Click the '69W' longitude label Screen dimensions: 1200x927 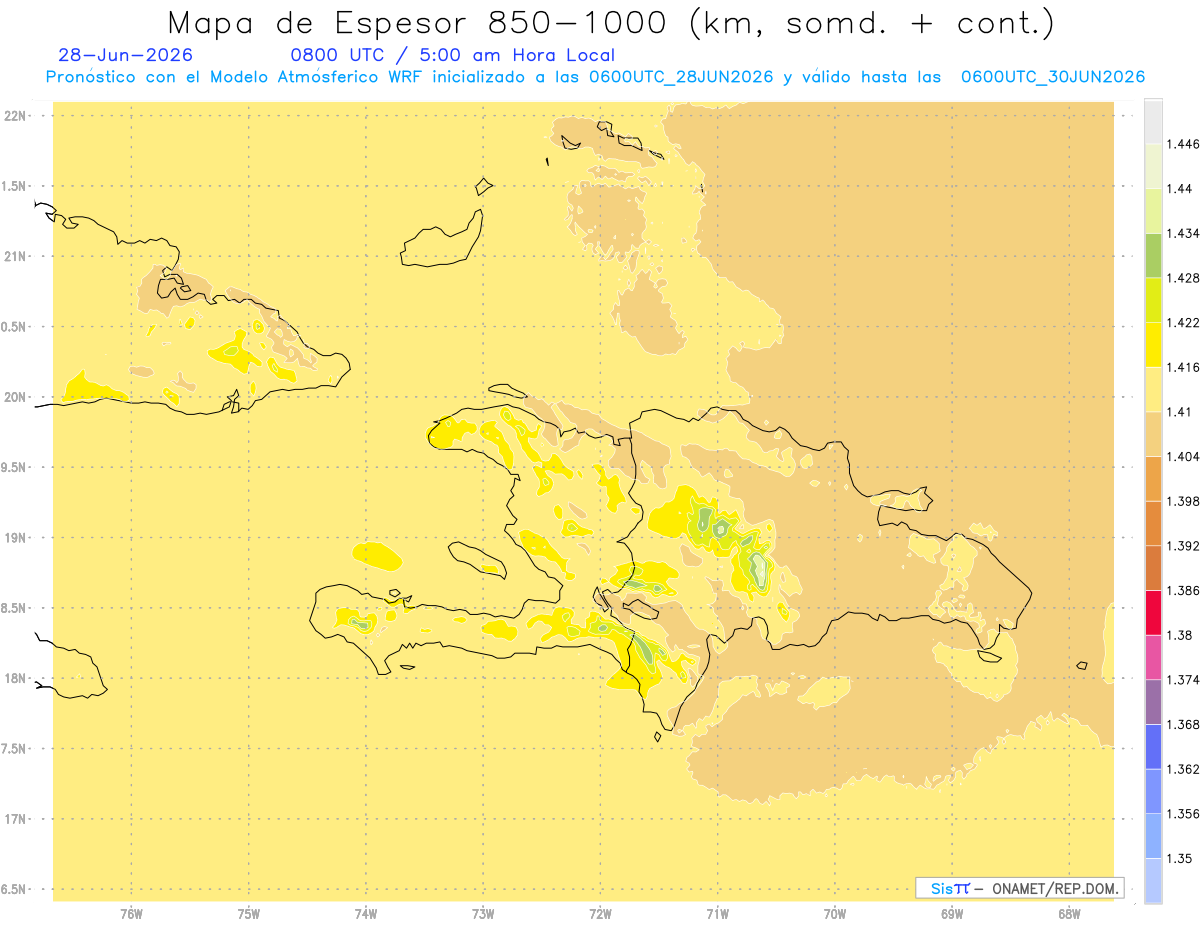point(952,914)
